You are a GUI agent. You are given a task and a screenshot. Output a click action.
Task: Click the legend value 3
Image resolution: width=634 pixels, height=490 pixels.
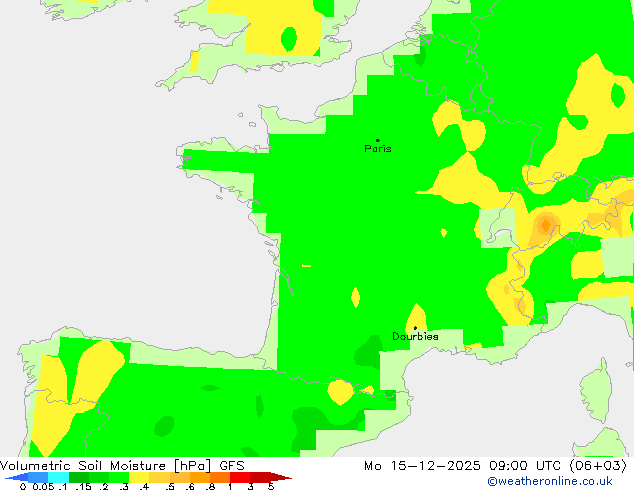251,486
